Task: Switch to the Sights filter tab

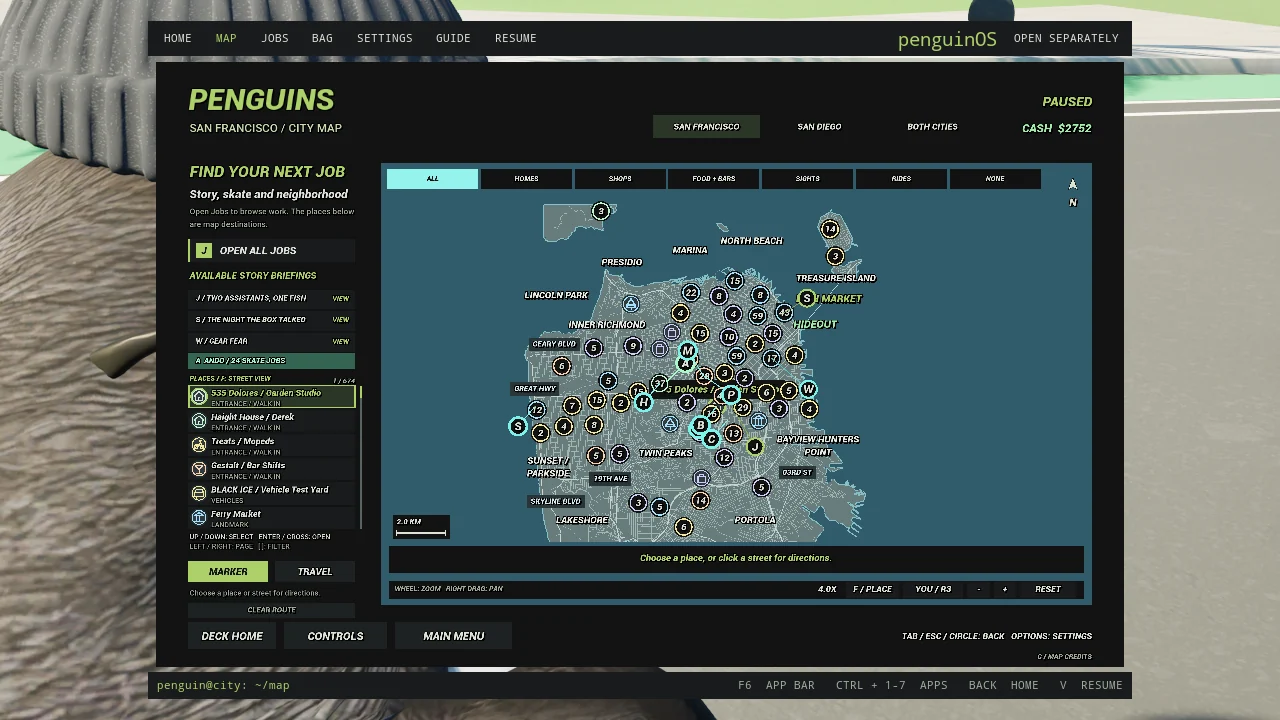Action: (808, 179)
